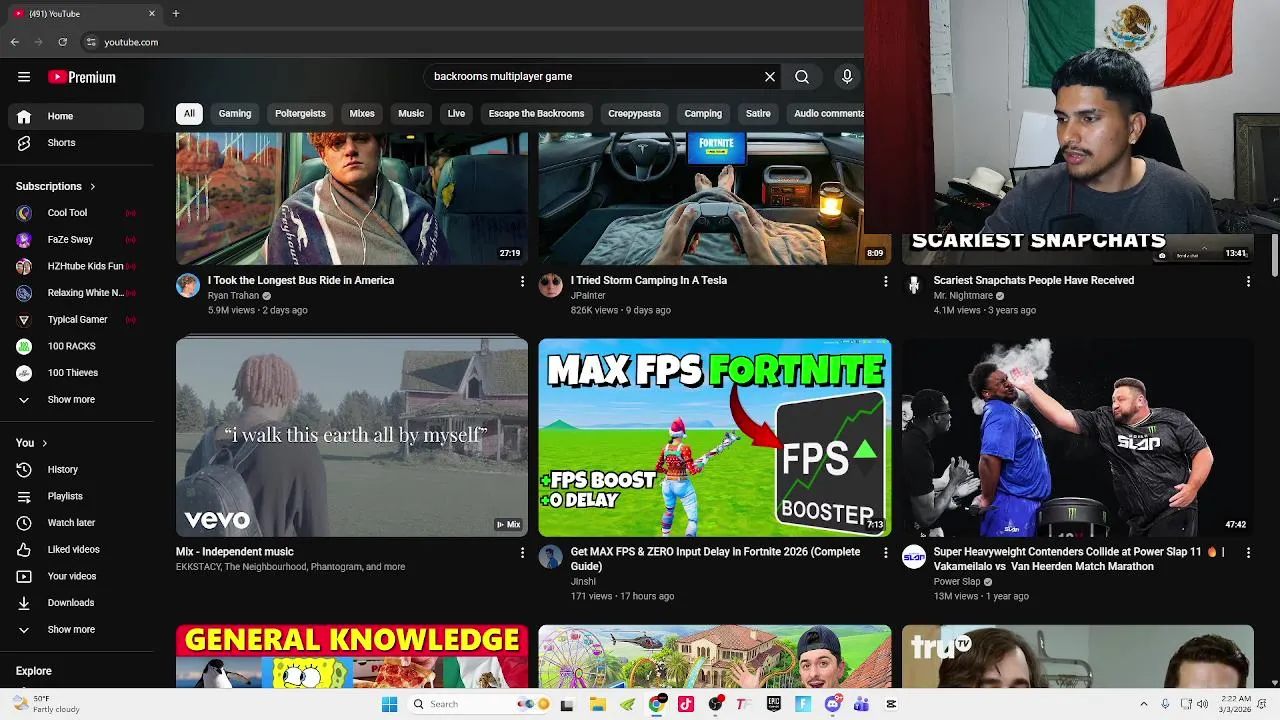Go to FaZe Sway channel subscription

[x=76, y=240]
